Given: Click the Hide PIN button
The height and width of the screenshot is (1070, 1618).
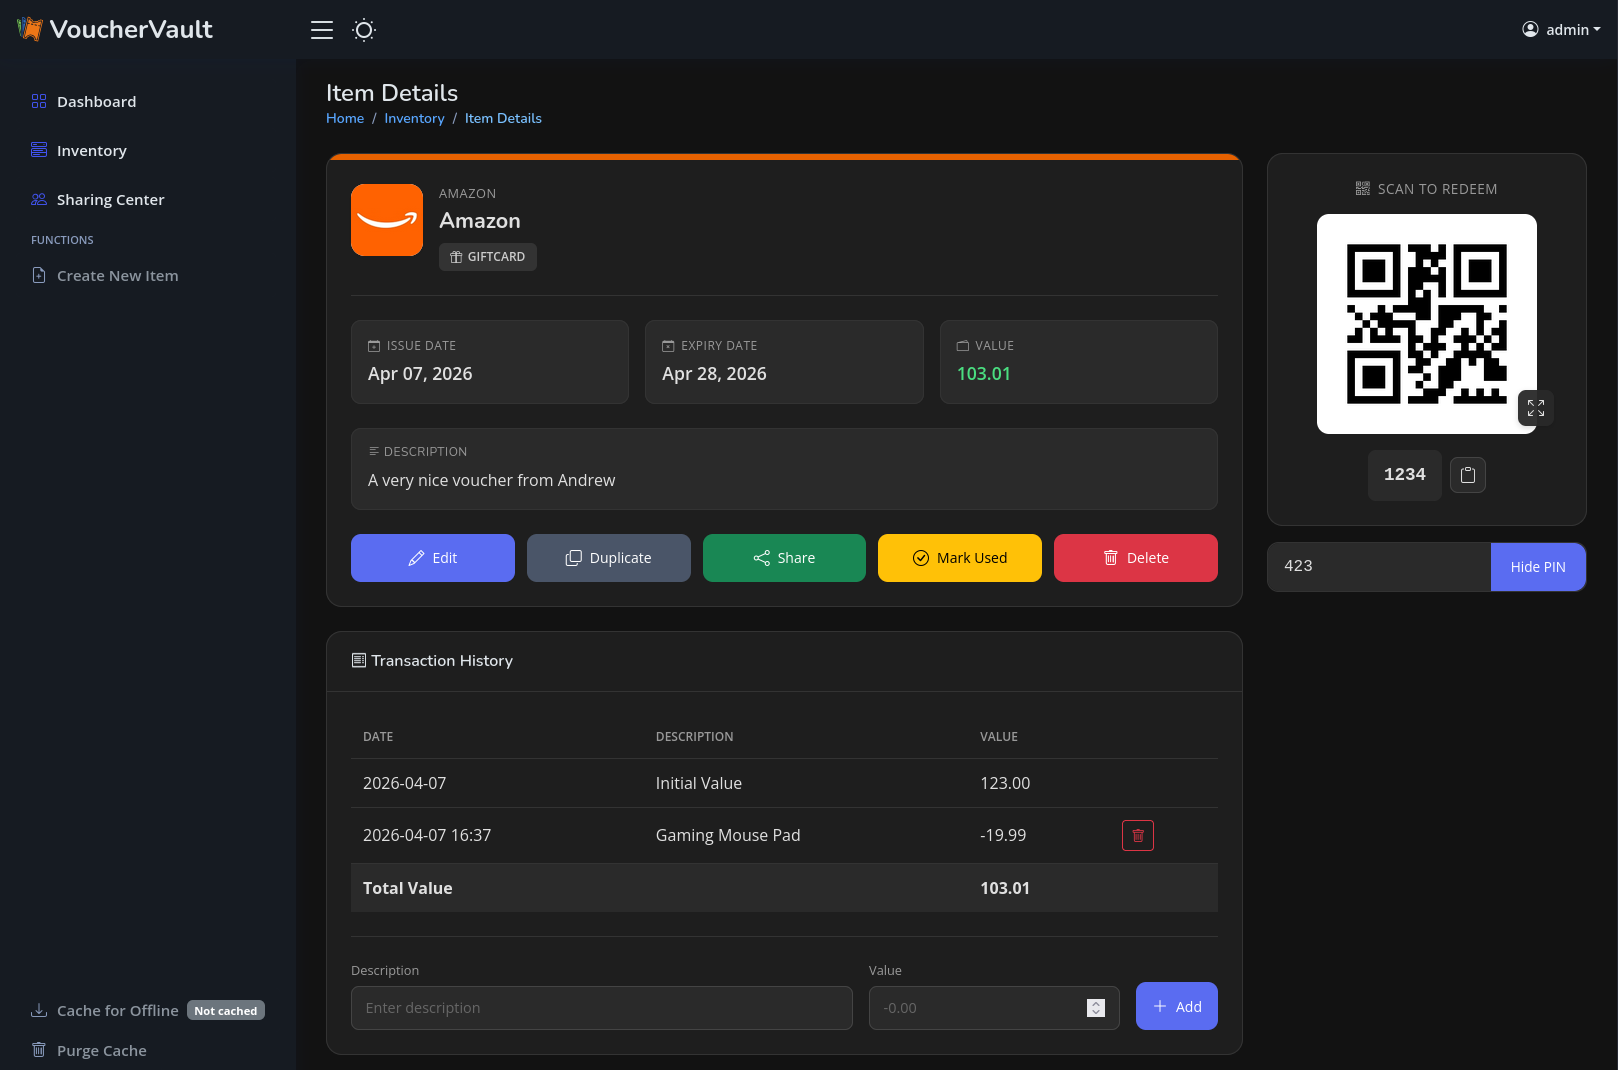Looking at the screenshot, I should click(1538, 567).
